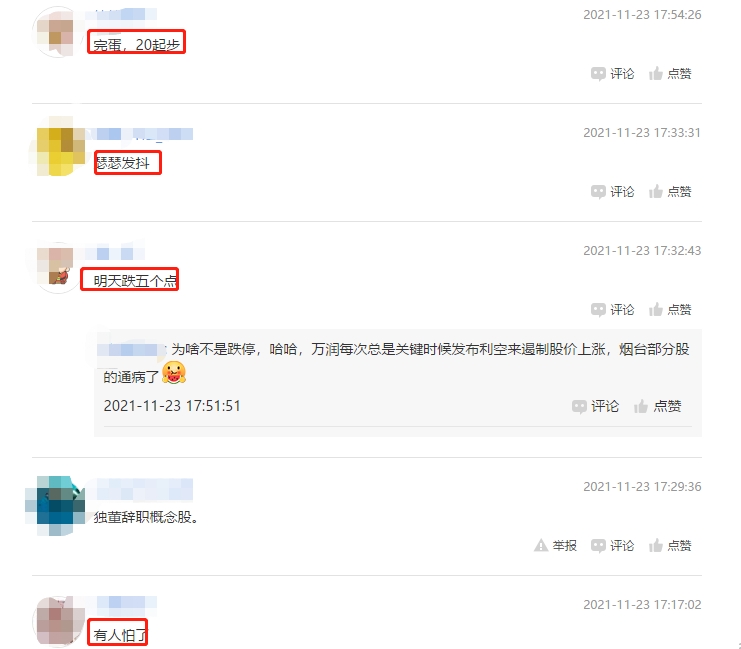Like the nested 17:51:51 reply
The image size is (741, 649).
(x=640, y=406)
